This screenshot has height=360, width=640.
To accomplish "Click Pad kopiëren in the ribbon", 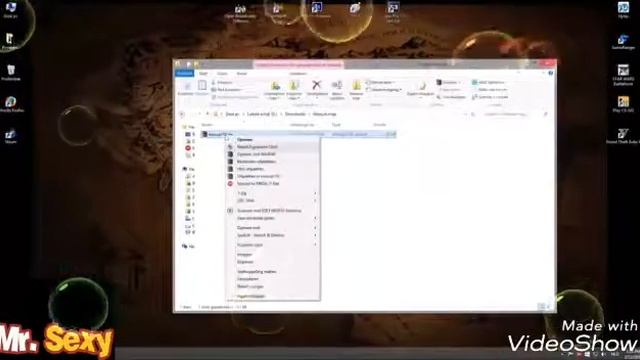I will point(227,90).
